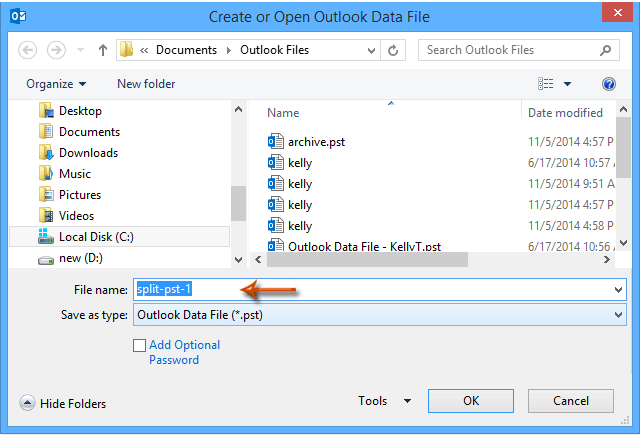640x435 pixels.
Task: Close the Create or Open Outlook Data File dialog
Action: (618, 12)
